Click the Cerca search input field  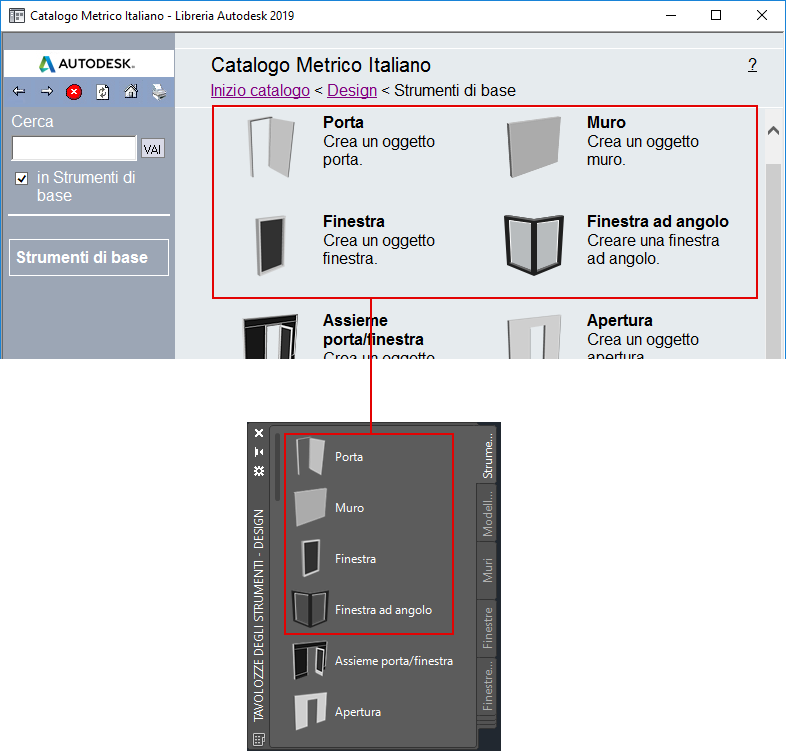pos(74,148)
